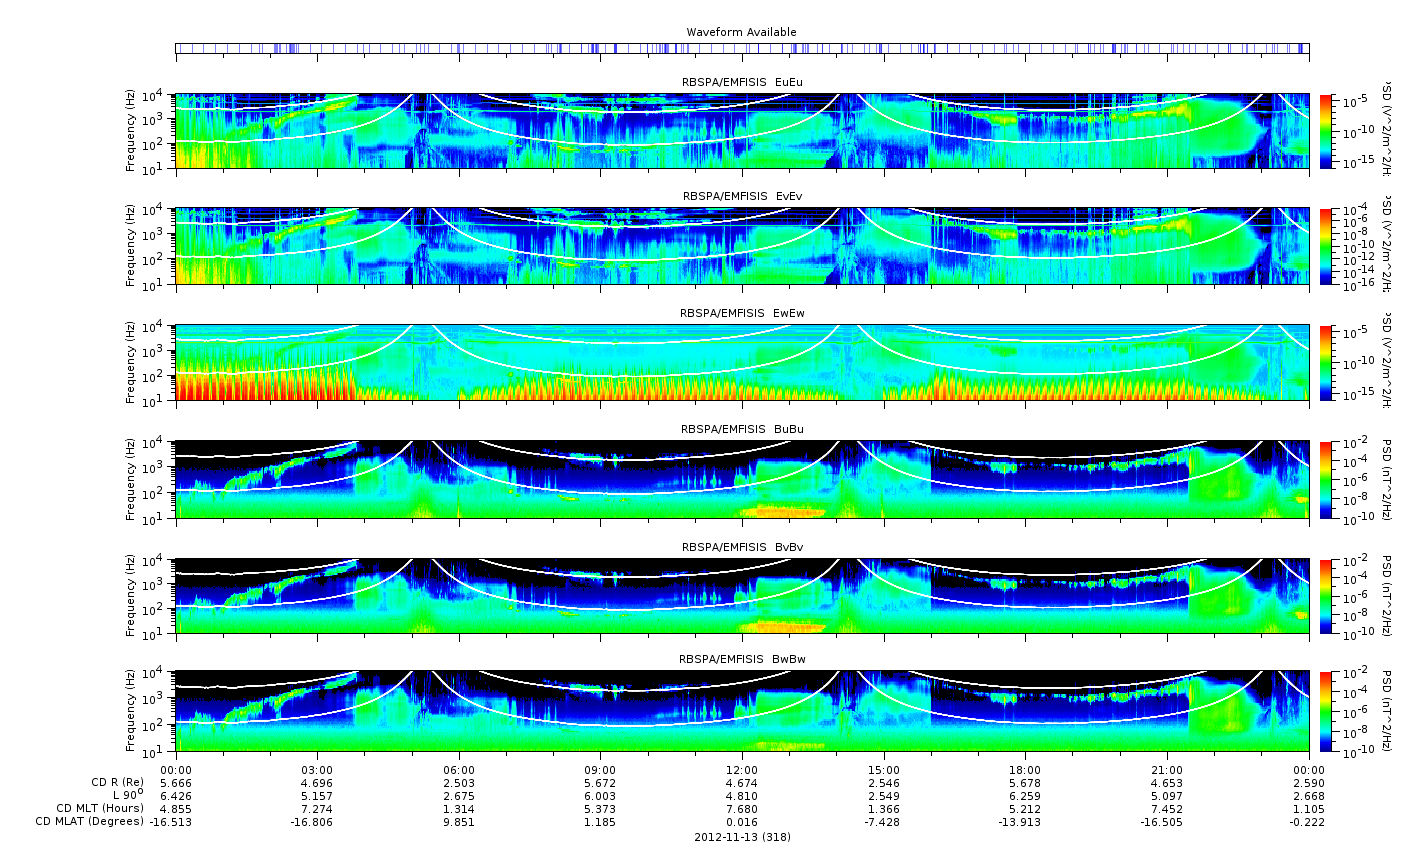The width and height of the screenshot is (1408, 859).
Task: Click inside the BuBu spectrogram plot
Action: (742, 479)
